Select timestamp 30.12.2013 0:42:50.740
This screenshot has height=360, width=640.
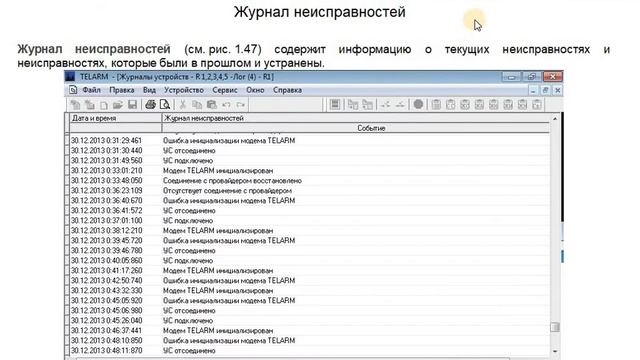point(107,280)
